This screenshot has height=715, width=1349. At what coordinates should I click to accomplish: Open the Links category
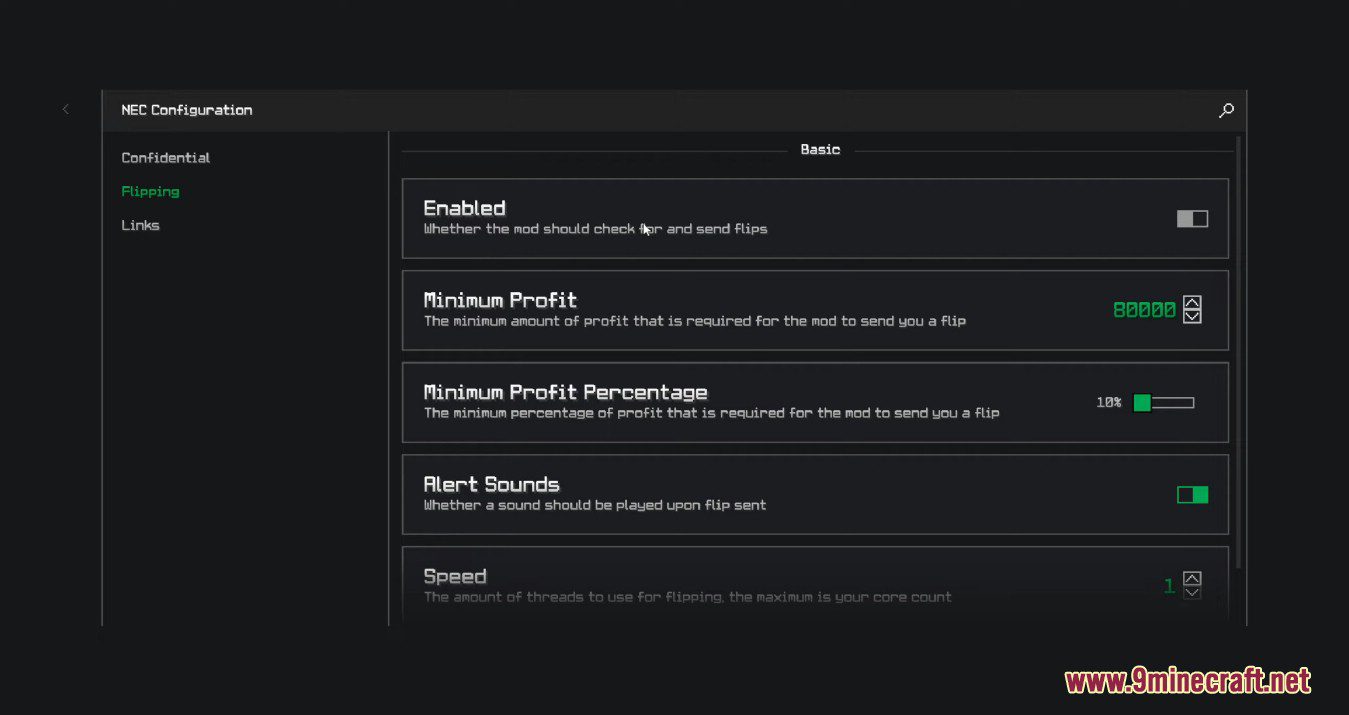pos(140,225)
